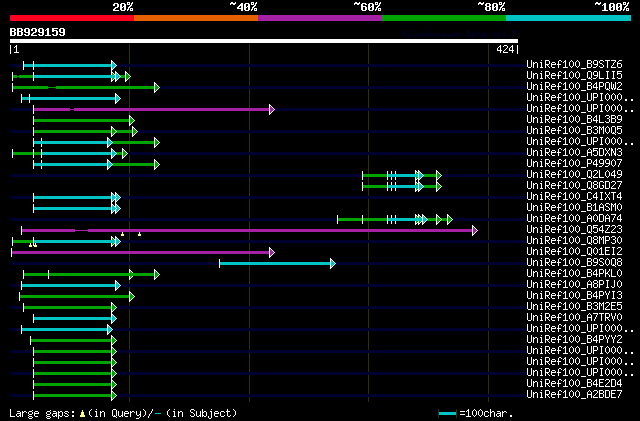640x421 pixels.
Task: Click the cyan ~100% identity legend segment
Action: click(x=569, y=18)
